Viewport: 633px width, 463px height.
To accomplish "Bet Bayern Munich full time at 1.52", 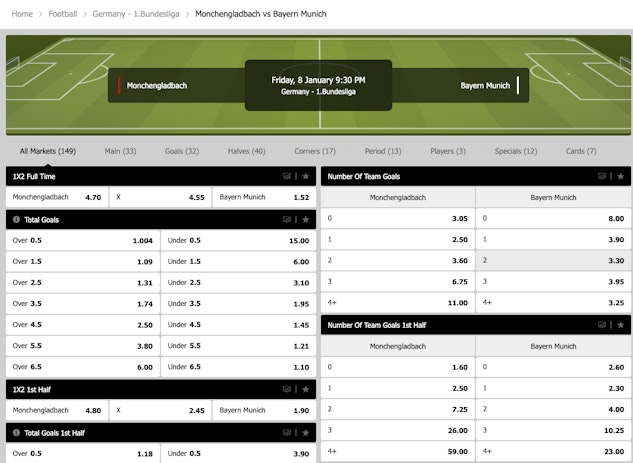I will [x=264, y=197].
